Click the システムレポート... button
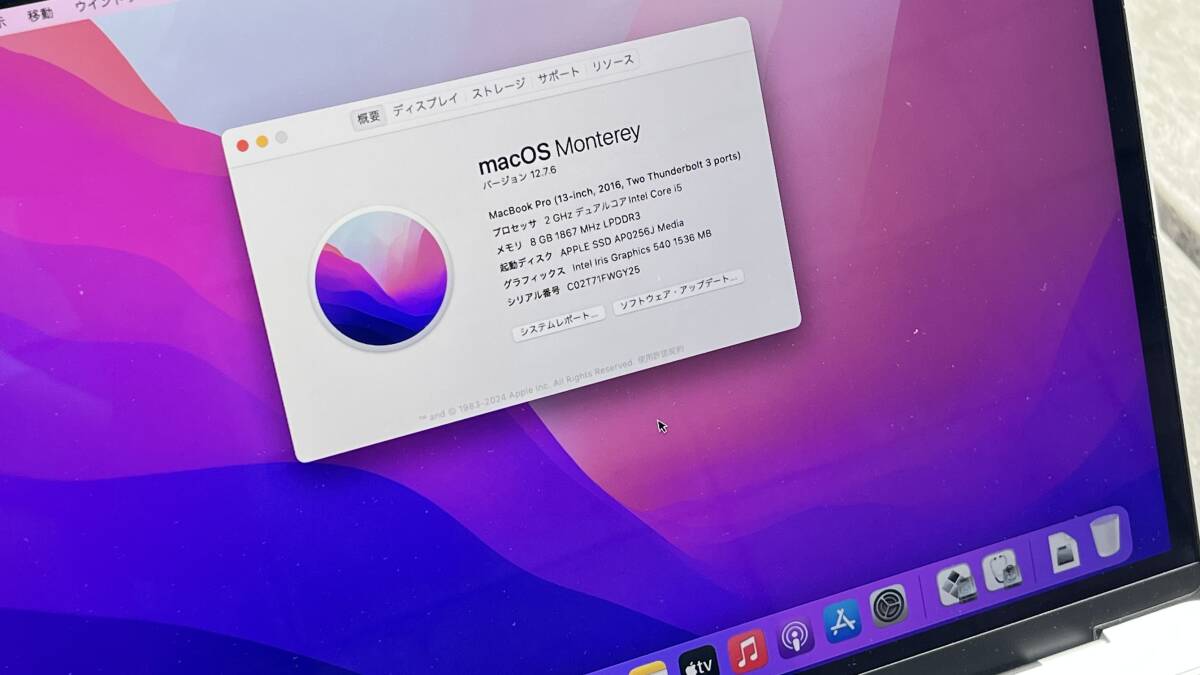 (559, 322)
